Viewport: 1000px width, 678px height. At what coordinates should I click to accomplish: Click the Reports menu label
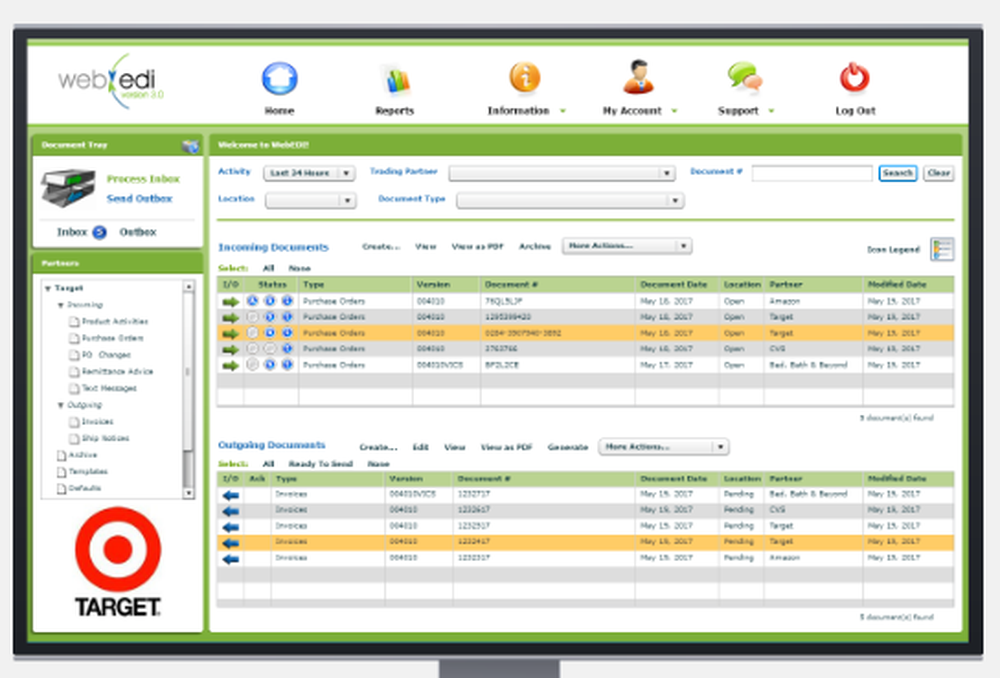coord(395,111)
